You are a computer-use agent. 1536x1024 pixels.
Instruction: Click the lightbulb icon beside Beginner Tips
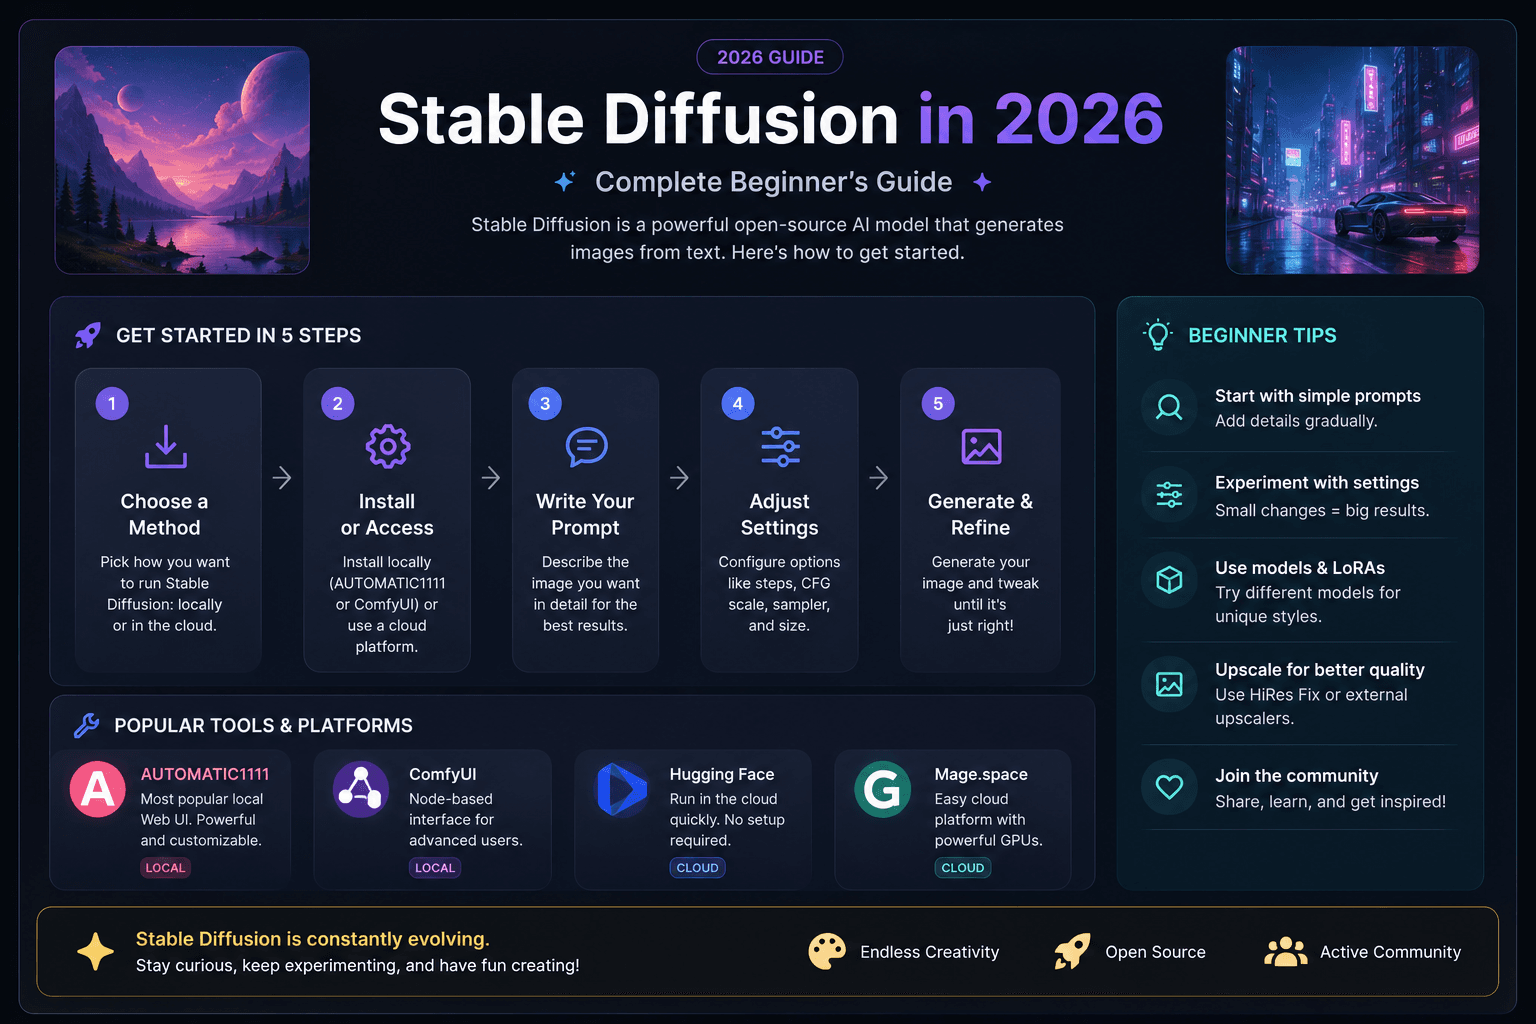(x=1158, y=335)
